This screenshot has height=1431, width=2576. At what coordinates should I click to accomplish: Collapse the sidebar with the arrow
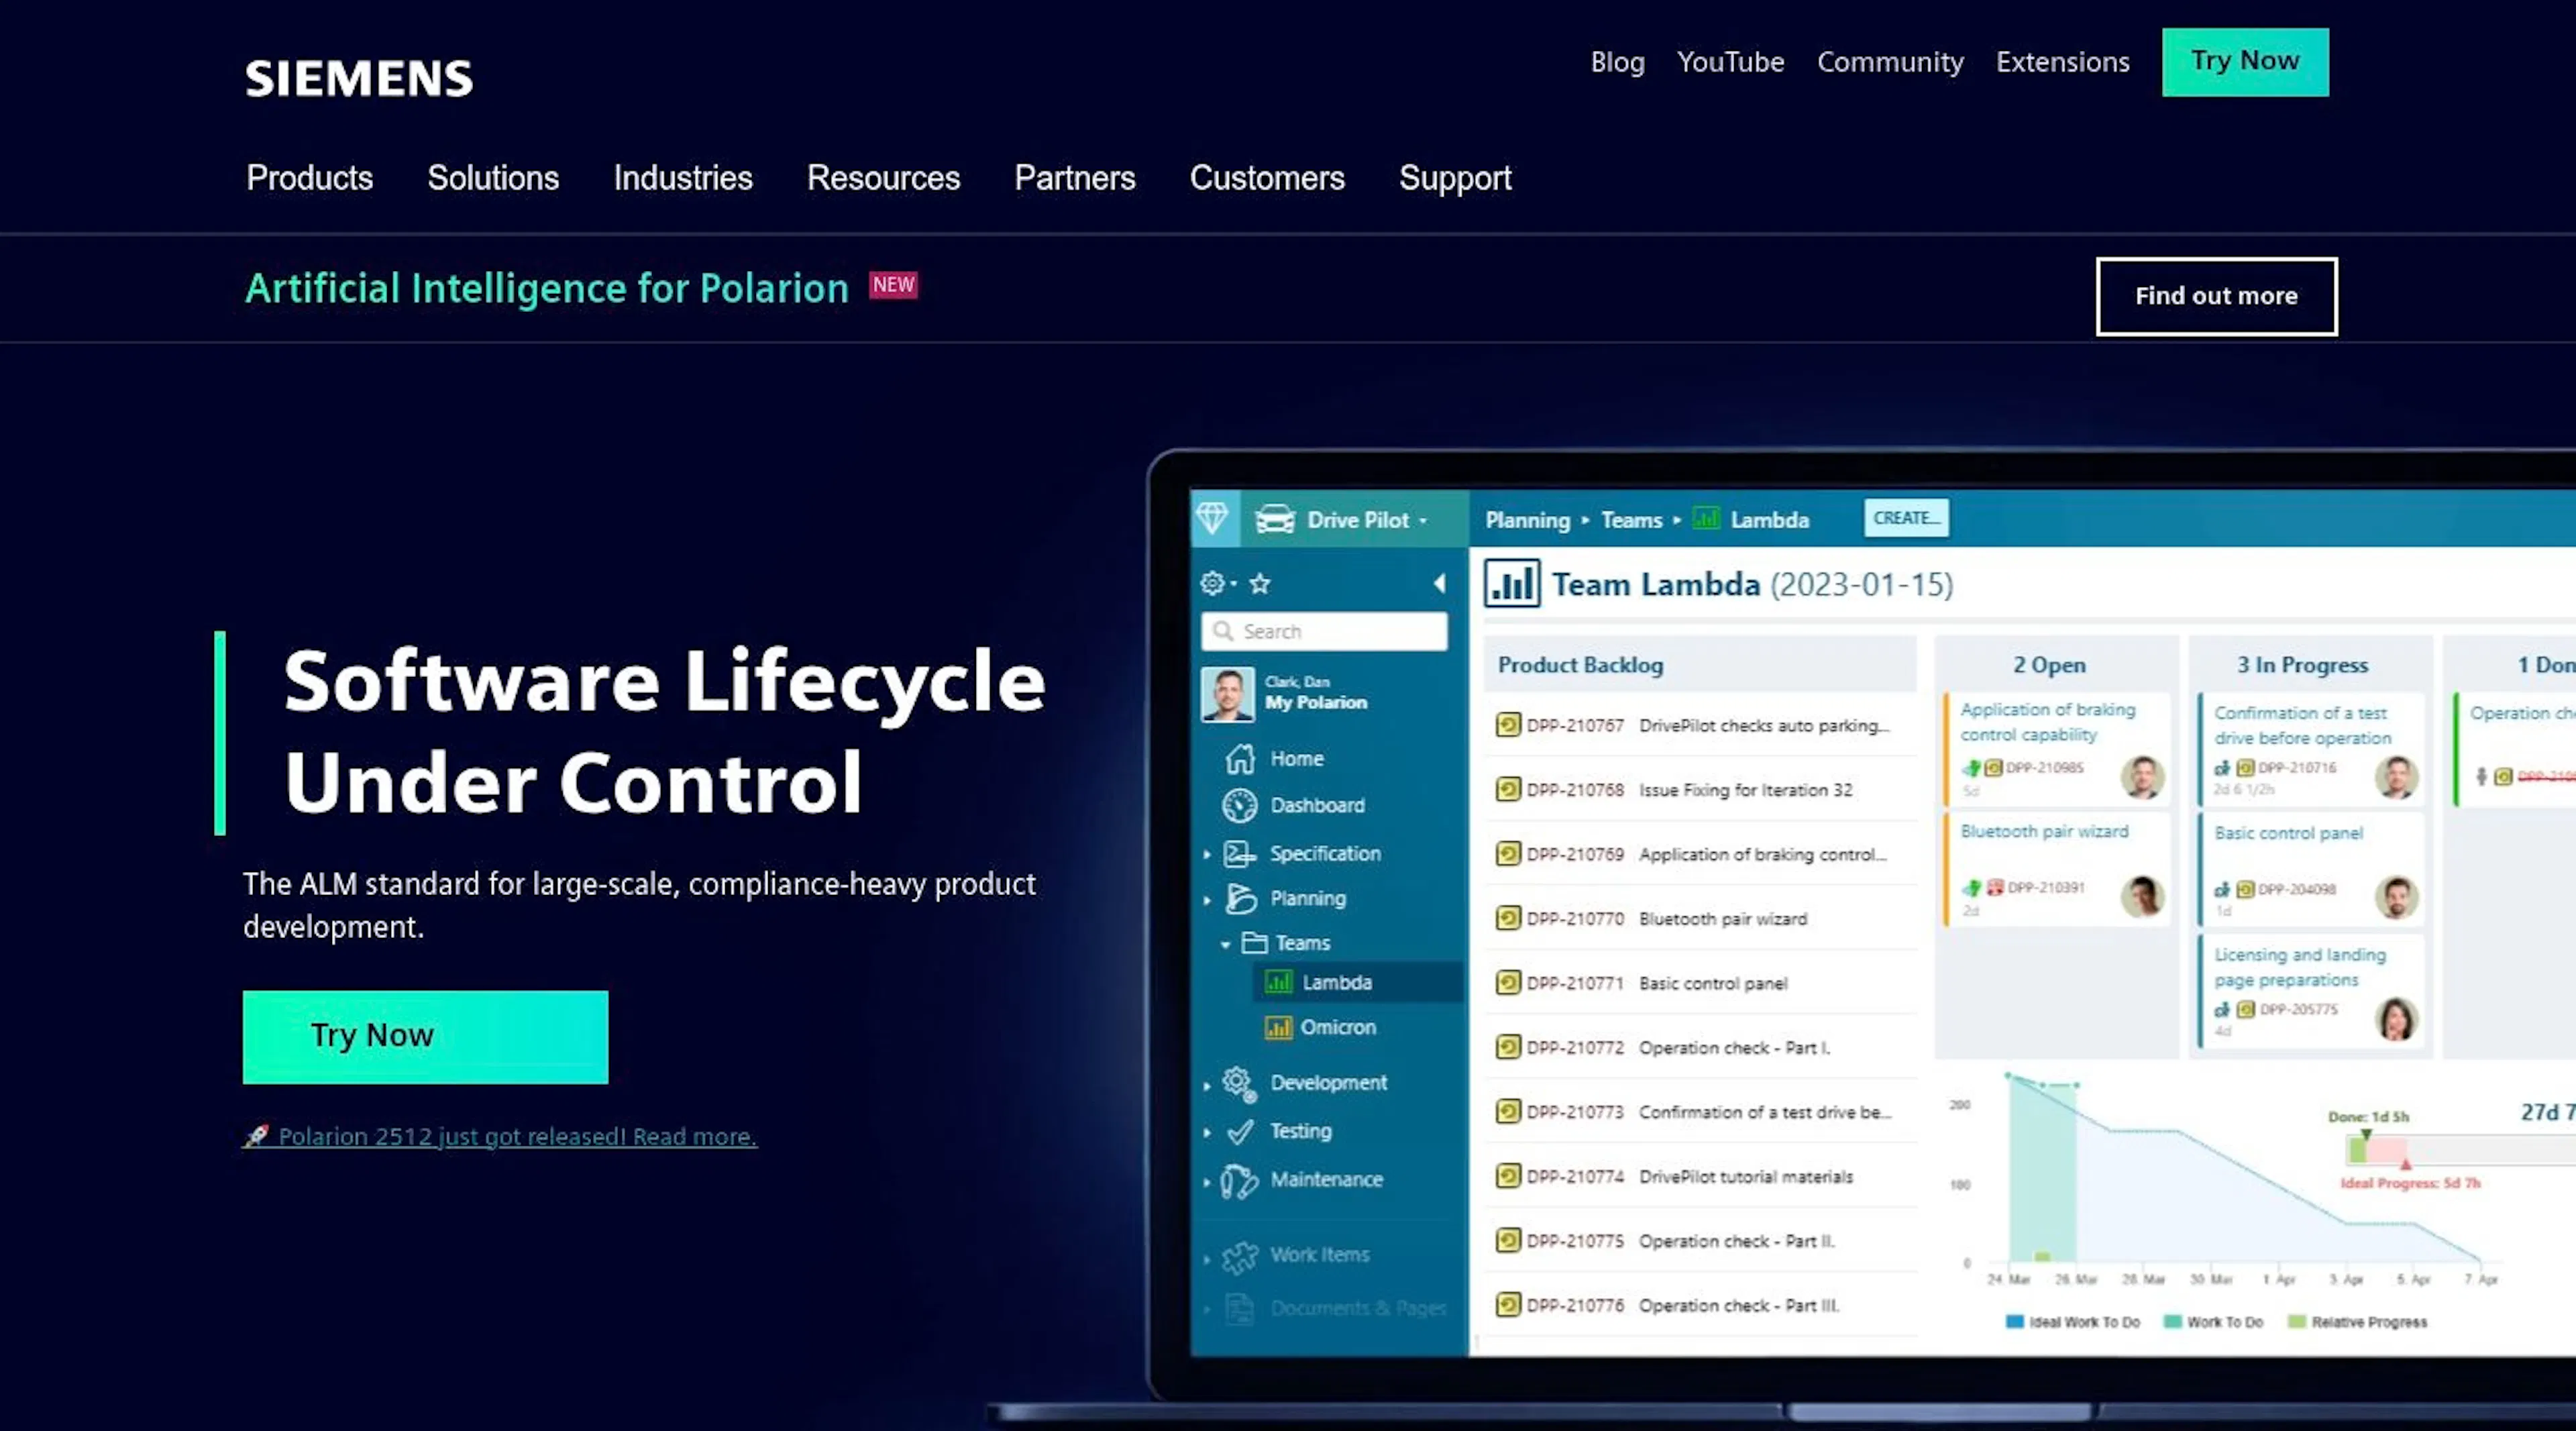[x=1439, y=583]
